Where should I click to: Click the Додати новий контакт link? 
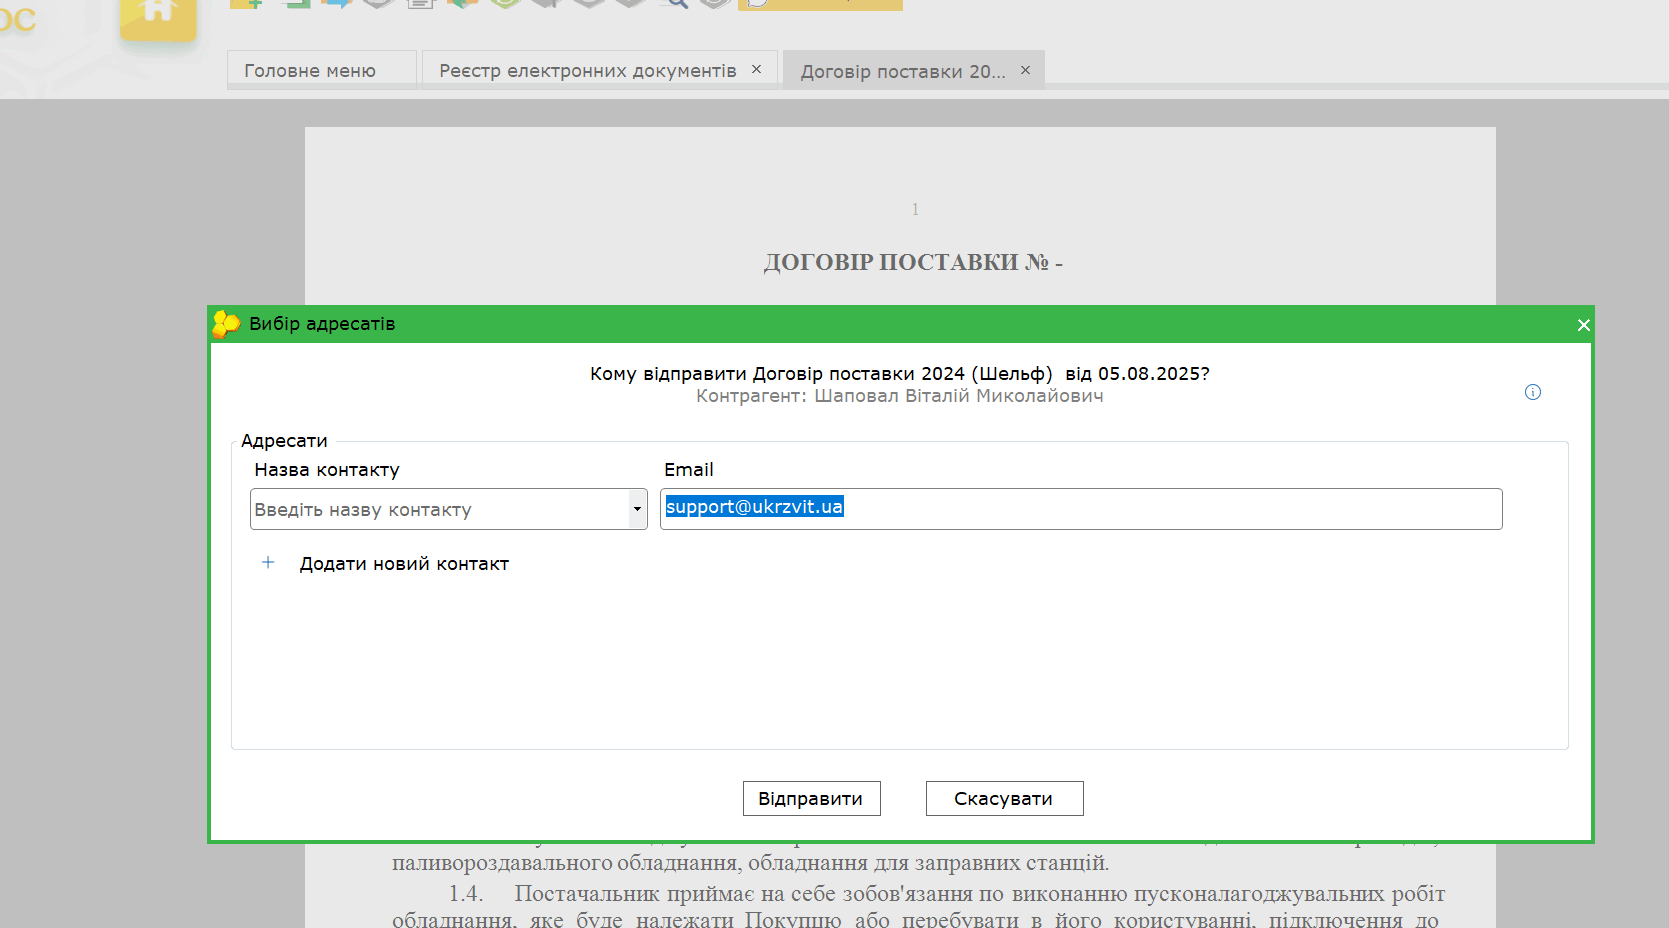404,564
